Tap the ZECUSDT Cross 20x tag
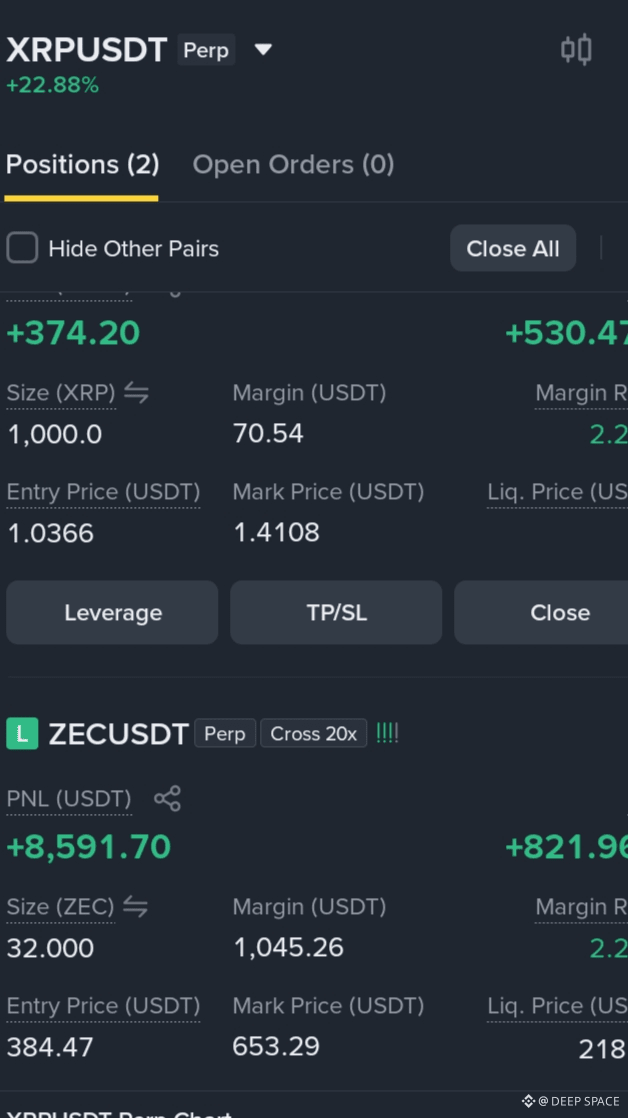 pos(314,734)
